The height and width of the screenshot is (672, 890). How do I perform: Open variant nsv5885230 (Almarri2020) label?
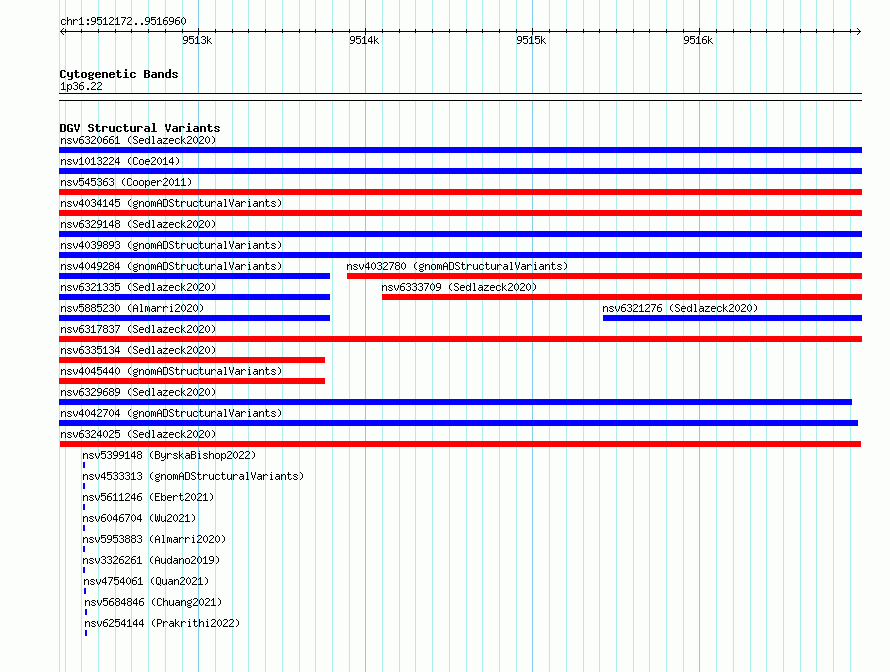(x=132, y=308)
